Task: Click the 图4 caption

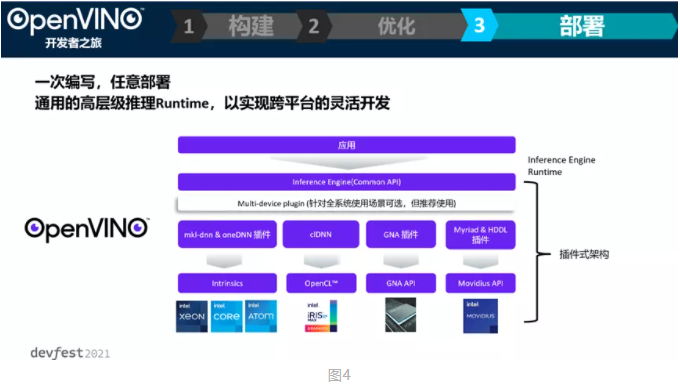Action: (x=340, y=375)
